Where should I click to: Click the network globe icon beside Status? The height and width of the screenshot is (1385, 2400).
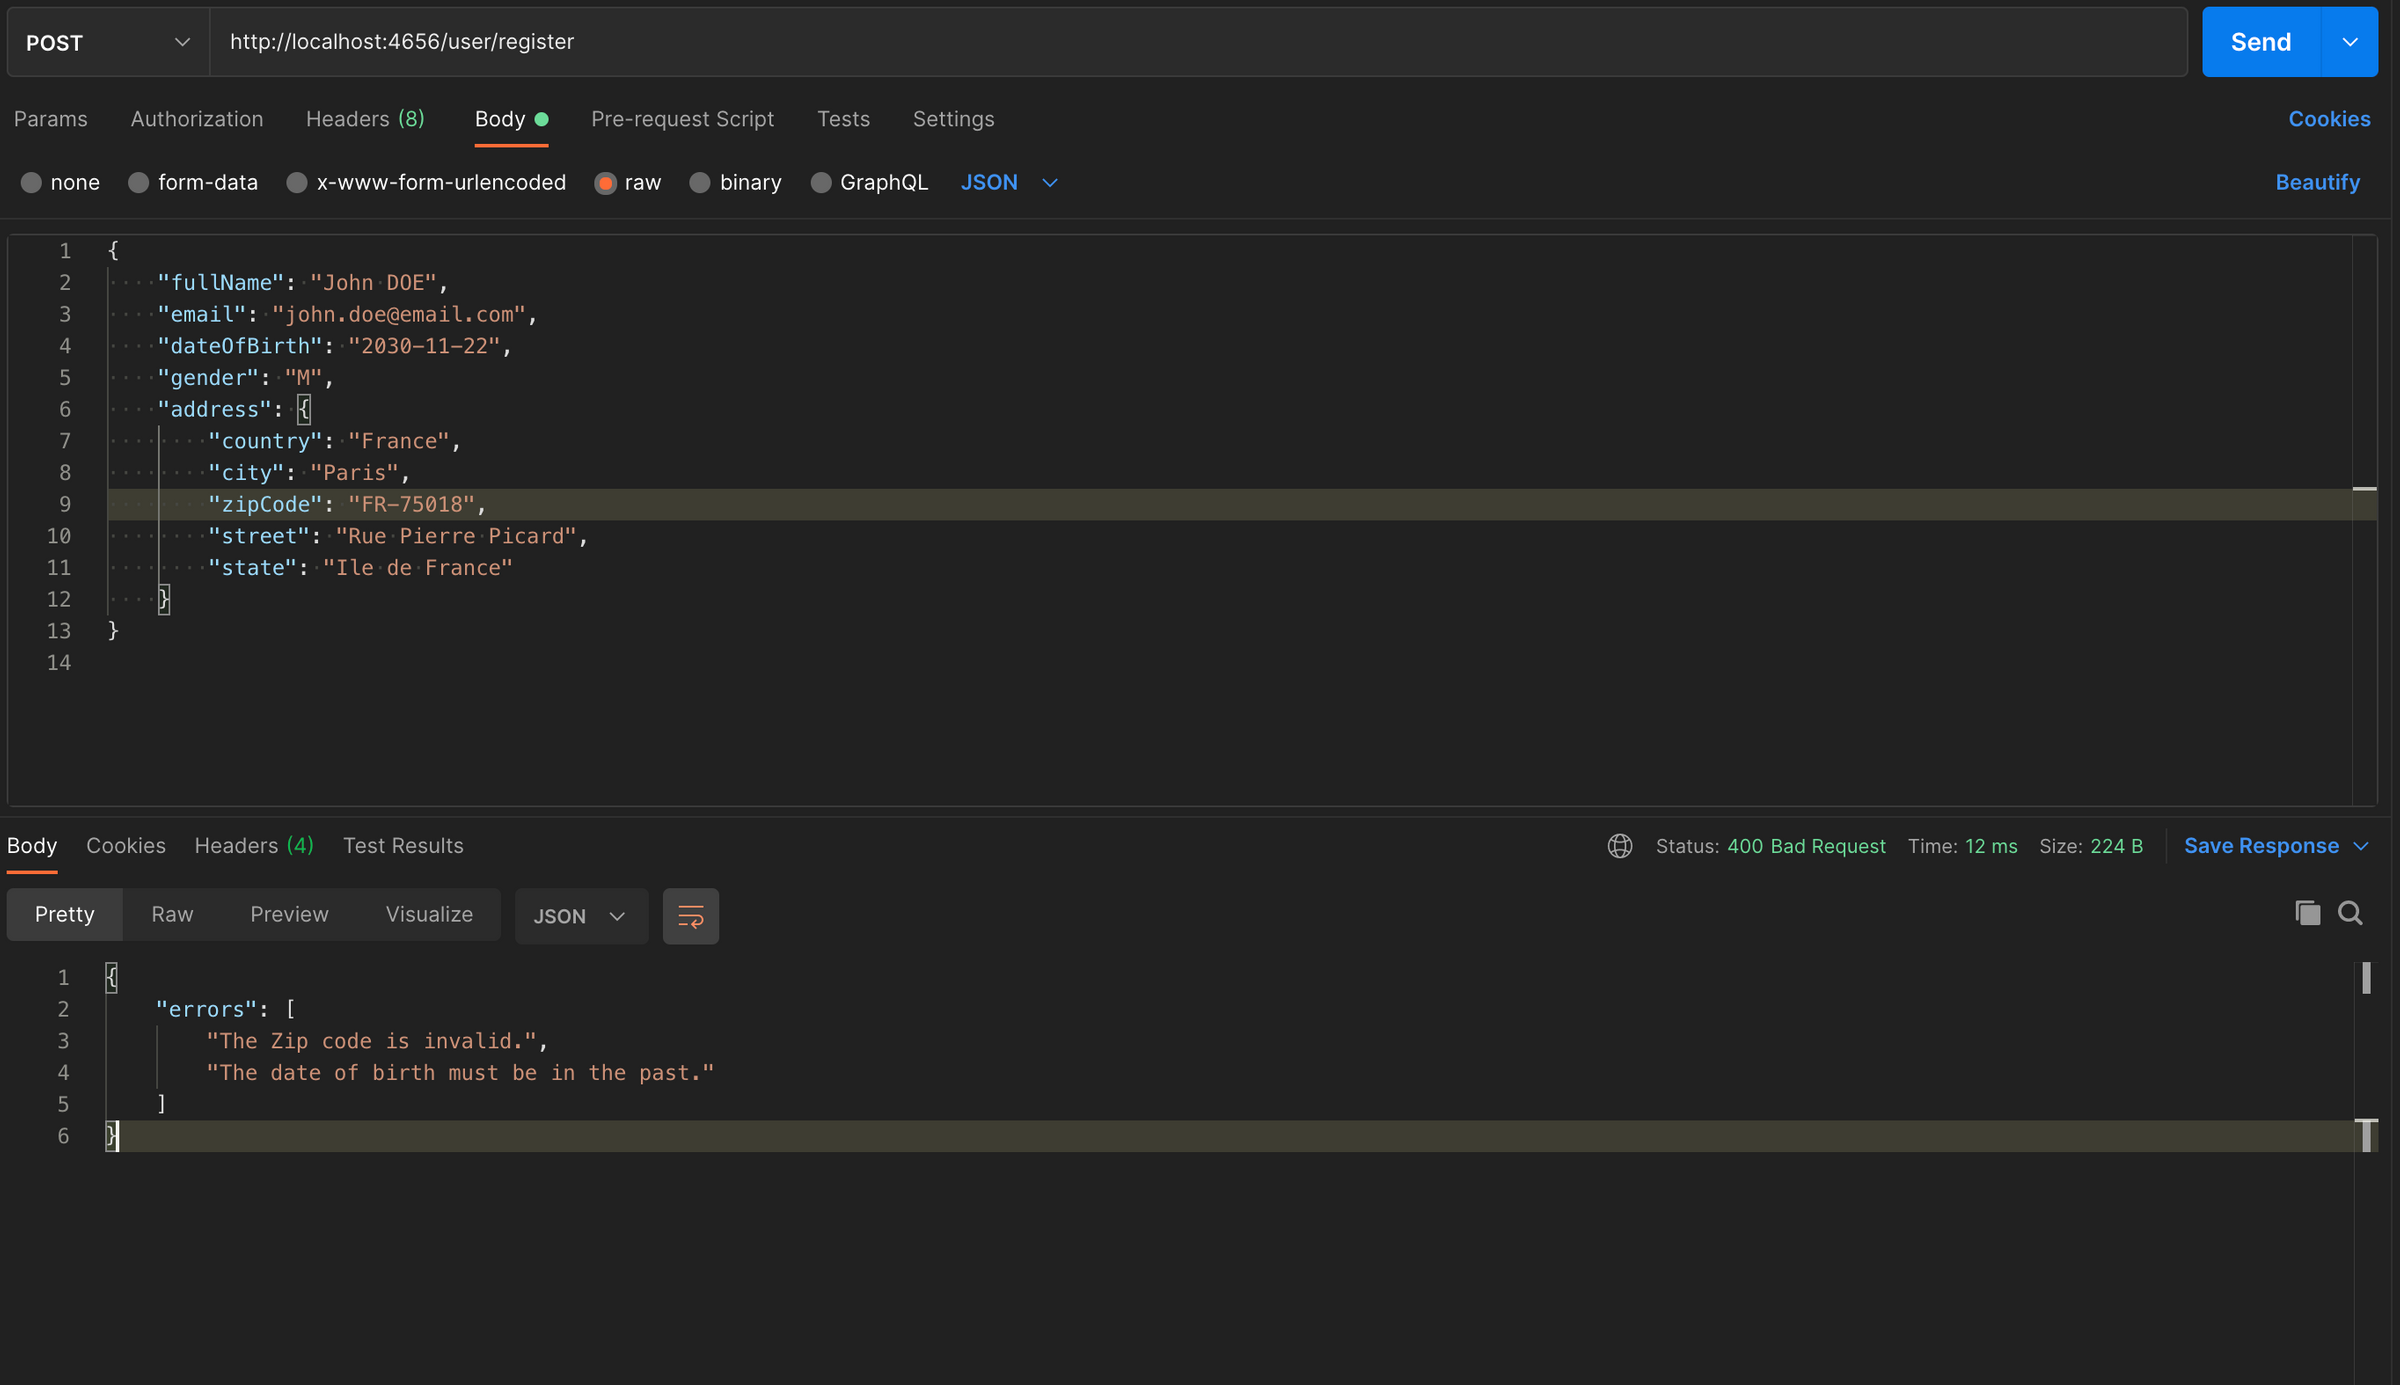1619,846
